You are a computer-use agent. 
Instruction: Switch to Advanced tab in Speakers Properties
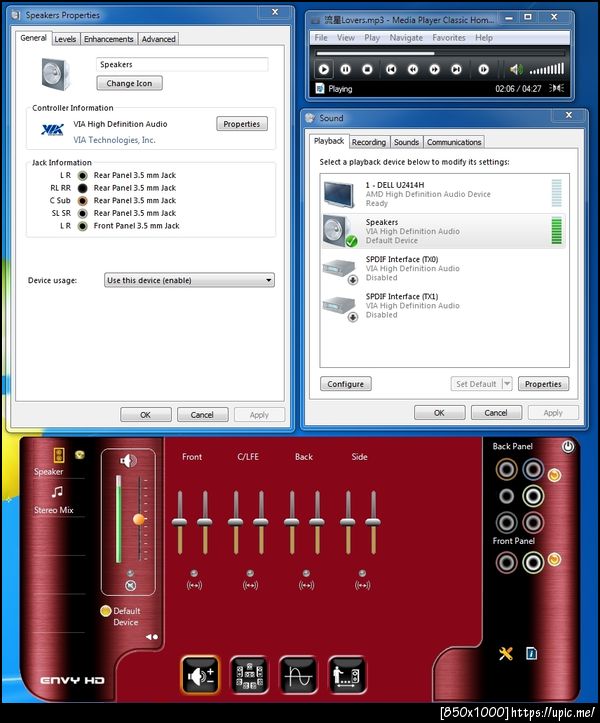(158, 39)
